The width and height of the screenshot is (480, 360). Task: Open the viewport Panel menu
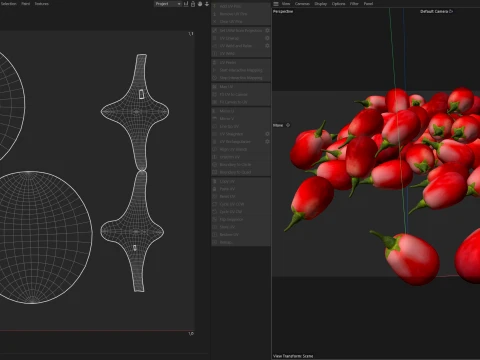[x=368, y=4]
